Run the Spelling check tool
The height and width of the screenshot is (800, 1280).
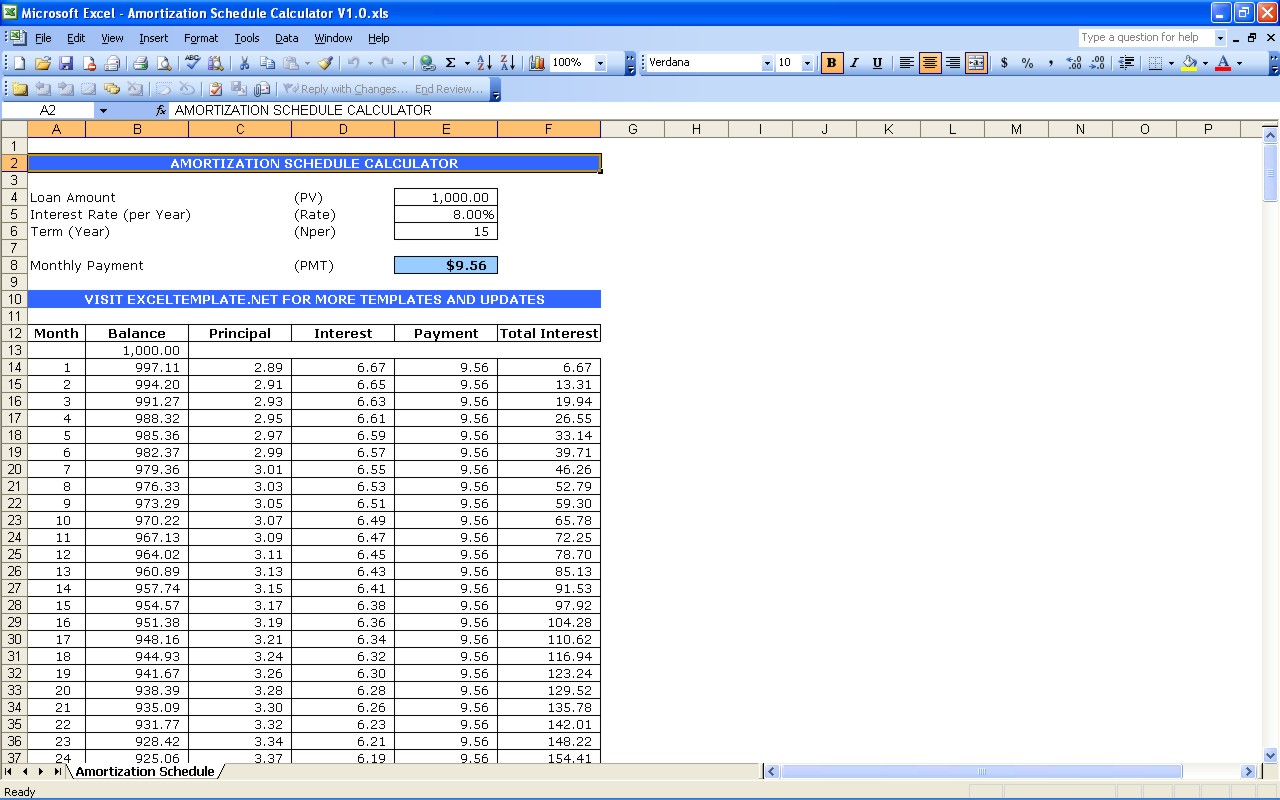coord(192,63)
